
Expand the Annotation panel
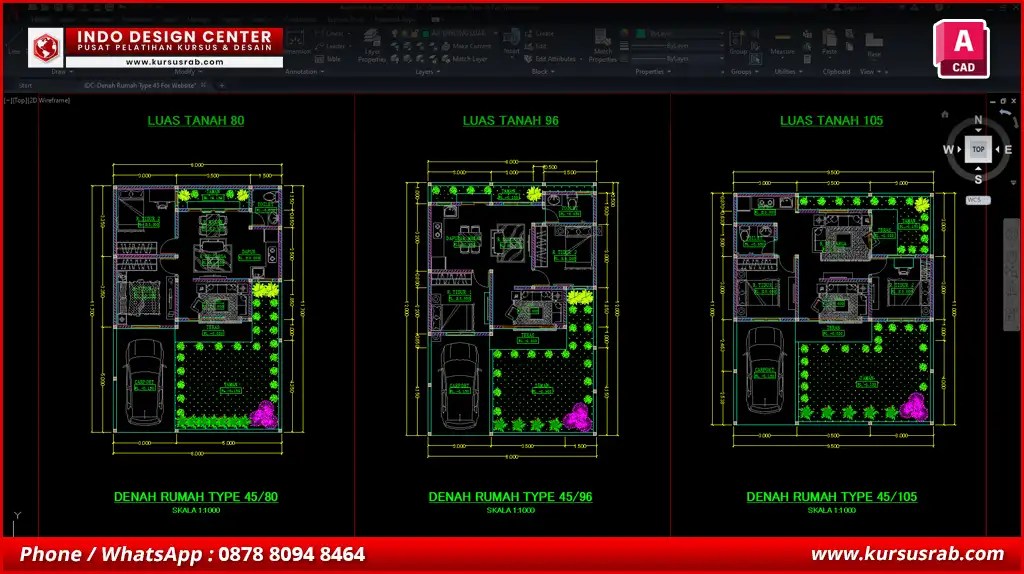pos(304,72)
